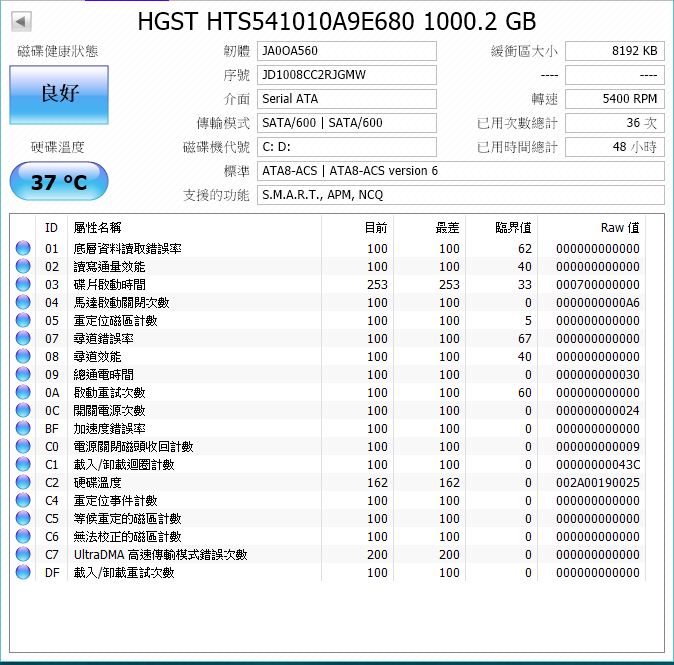Click the status orb for attribute C7
Viewport: 674px width, 665px height.
pyautogui.click(x=23, y=555)
